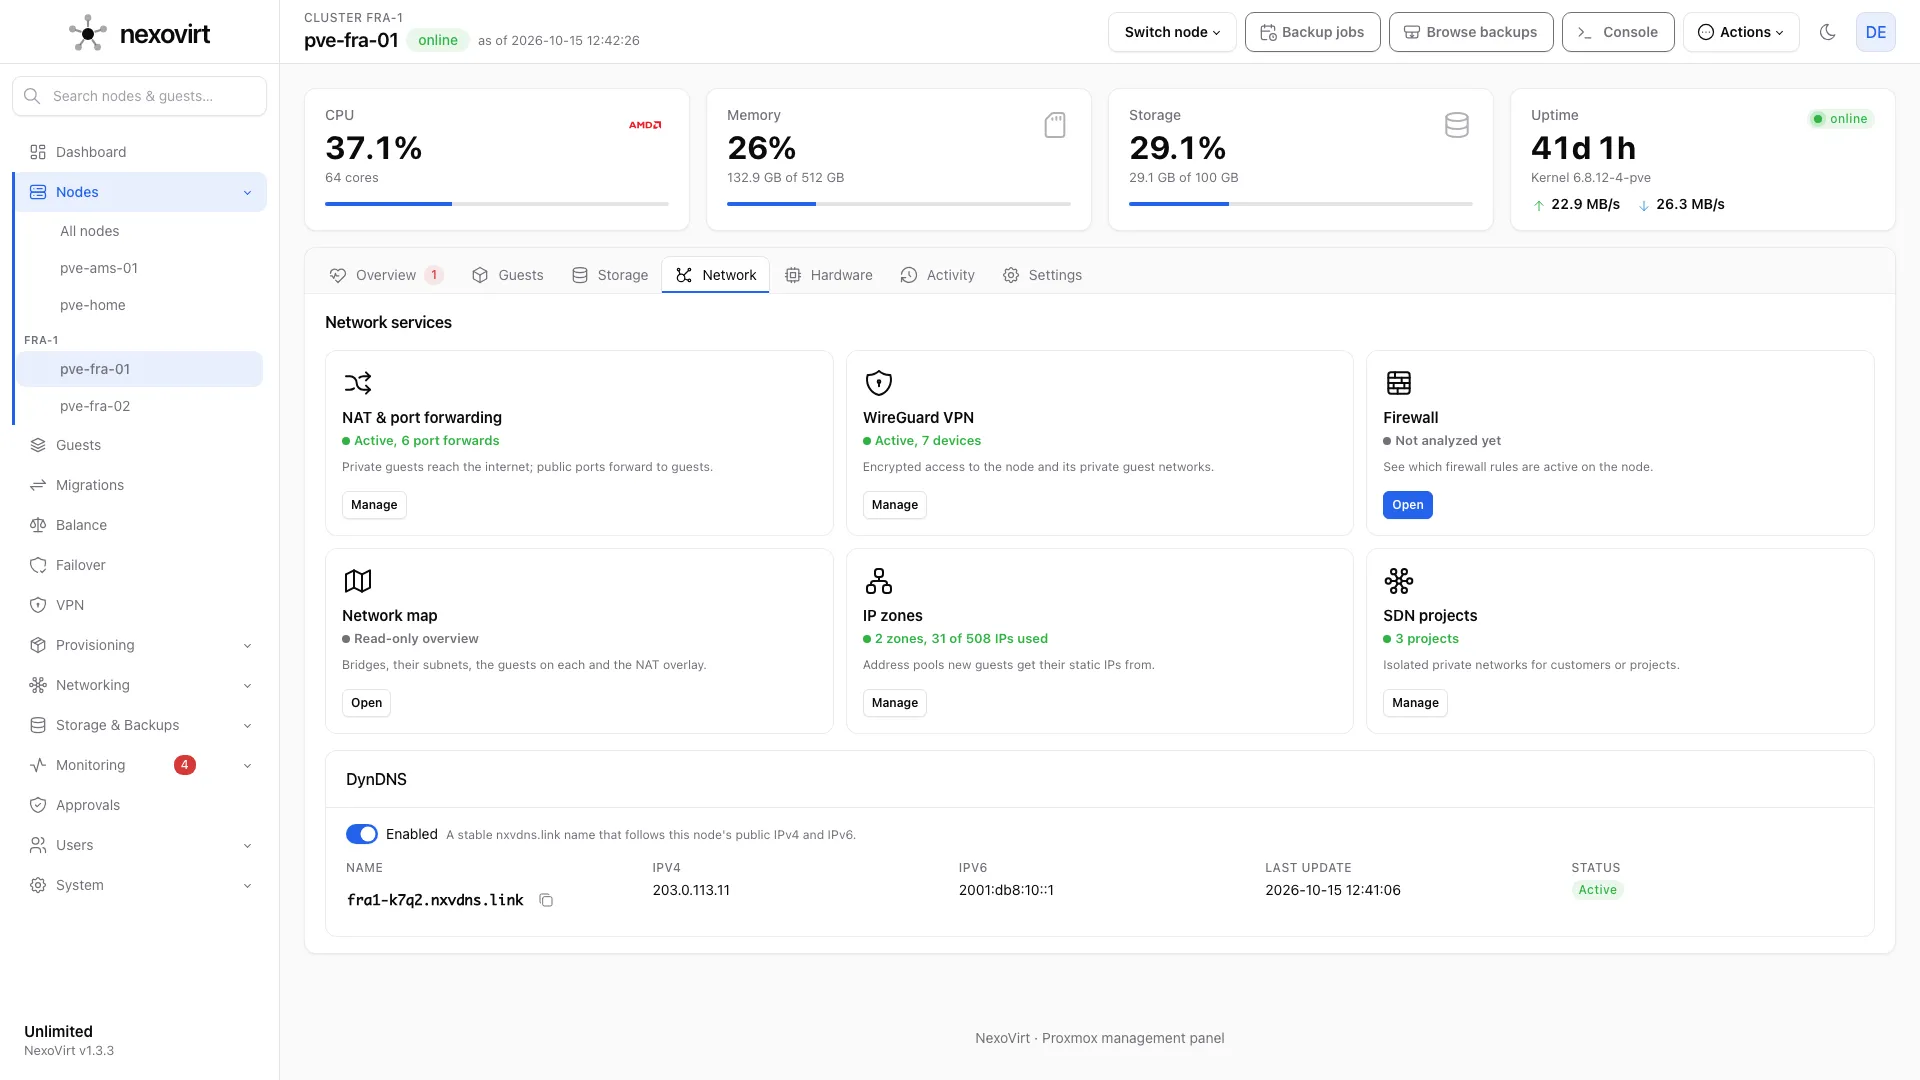The height and width of the screenshot is (1080, 1920).
Task: Click the Memory card chip icon
Action: 1054,125
